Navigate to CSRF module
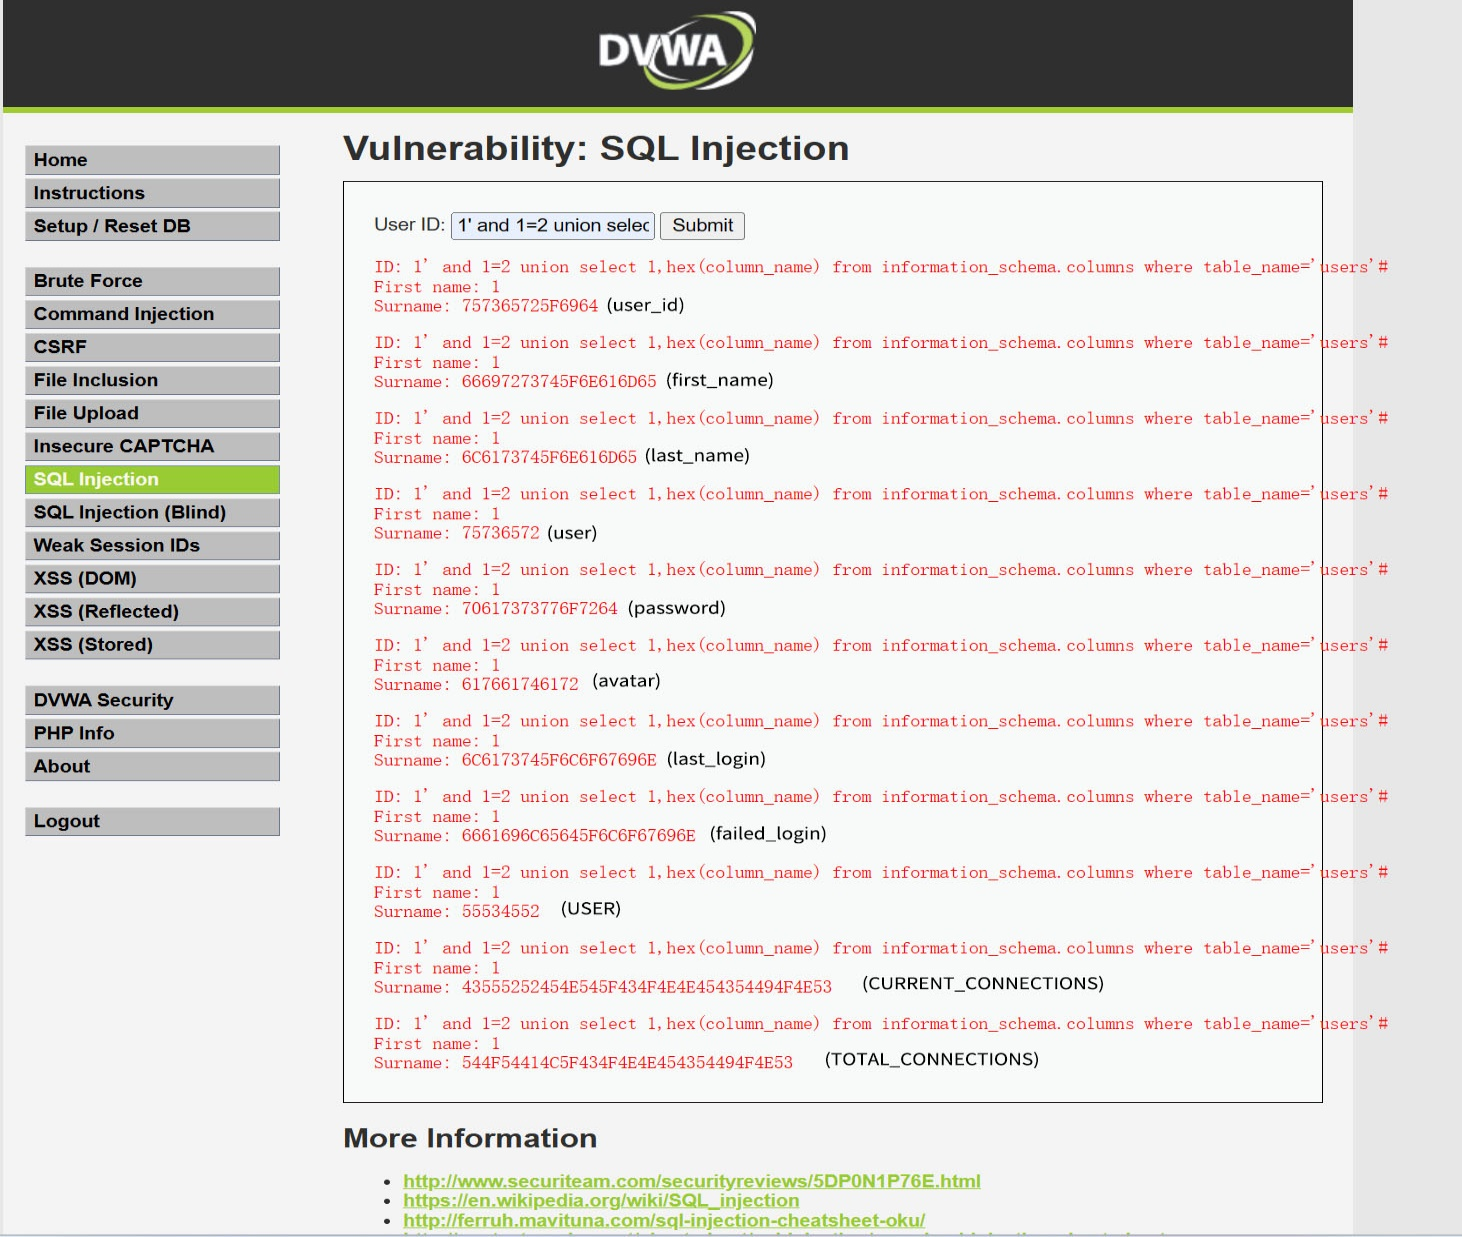Screen dimensions: 1462x1237 (x=152, y=347)
